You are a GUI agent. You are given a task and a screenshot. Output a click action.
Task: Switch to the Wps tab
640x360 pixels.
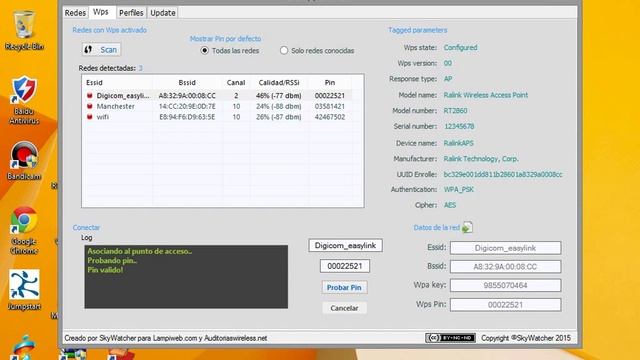tap(101, 12)
